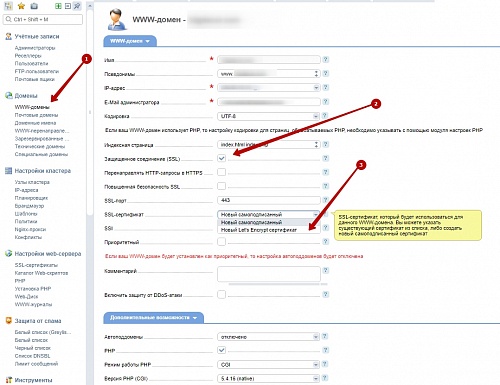Click the Учётные записи section icon

(x=9, y=37)
